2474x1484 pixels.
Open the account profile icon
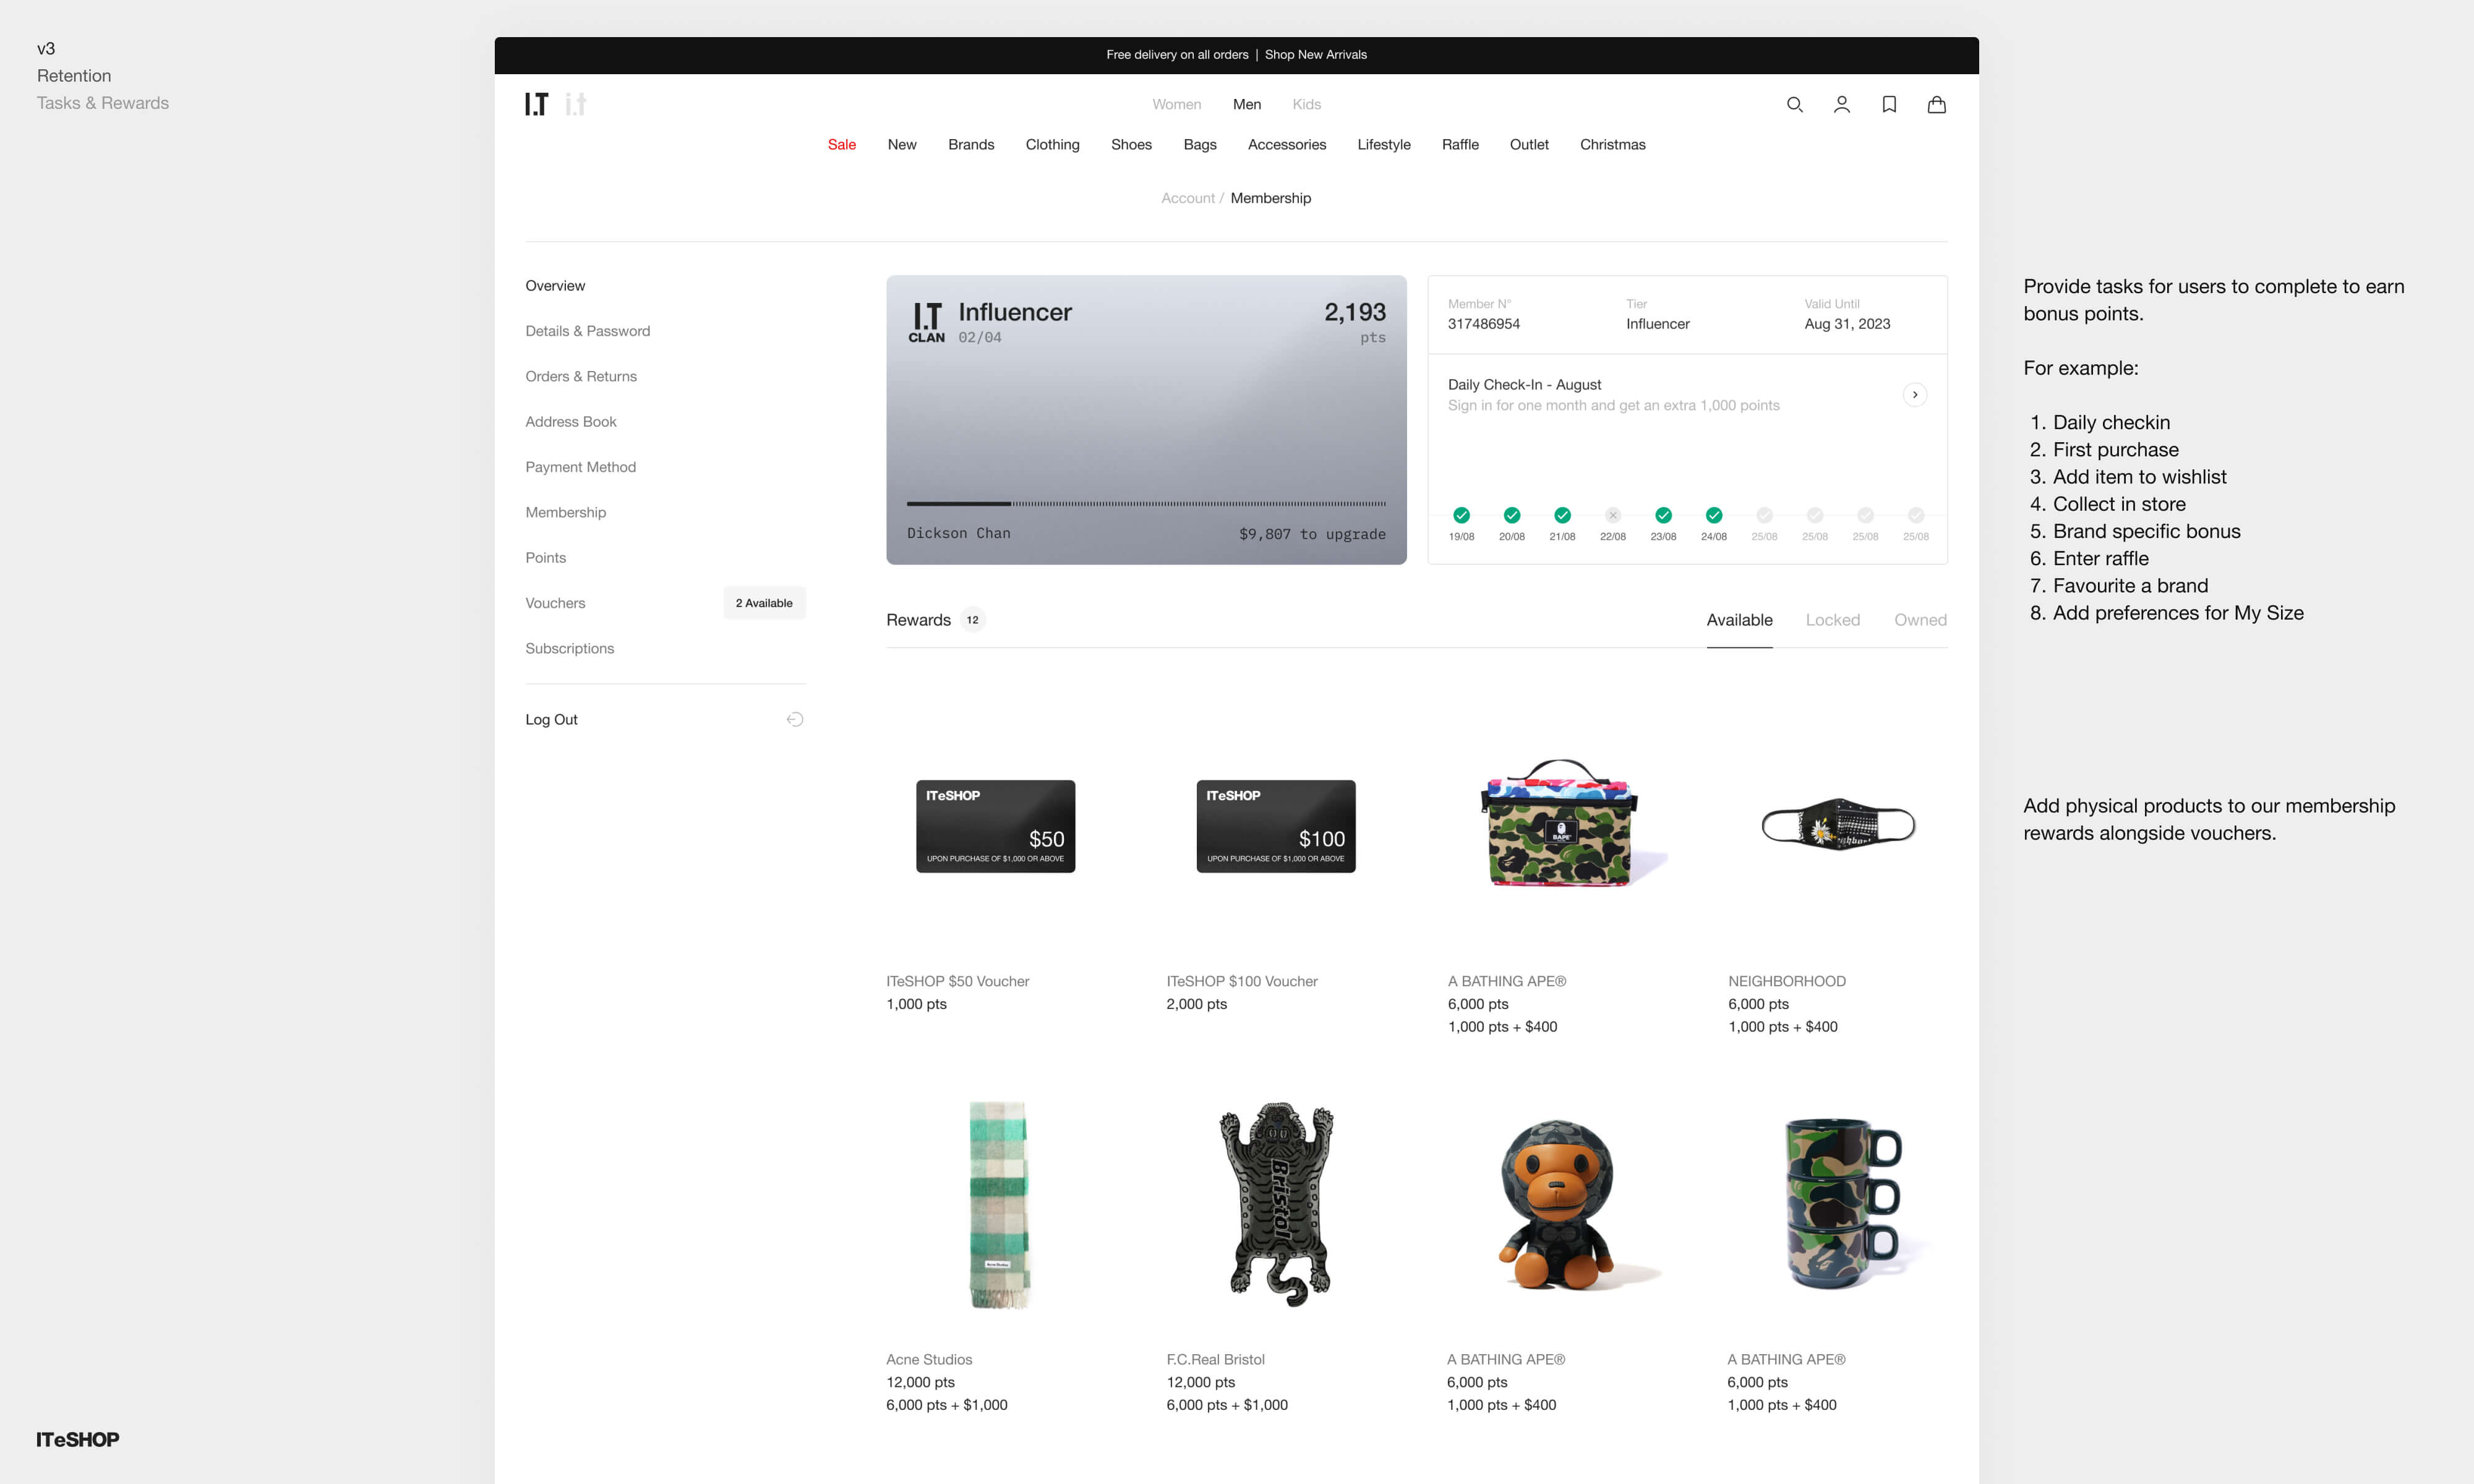[1841, 104]
